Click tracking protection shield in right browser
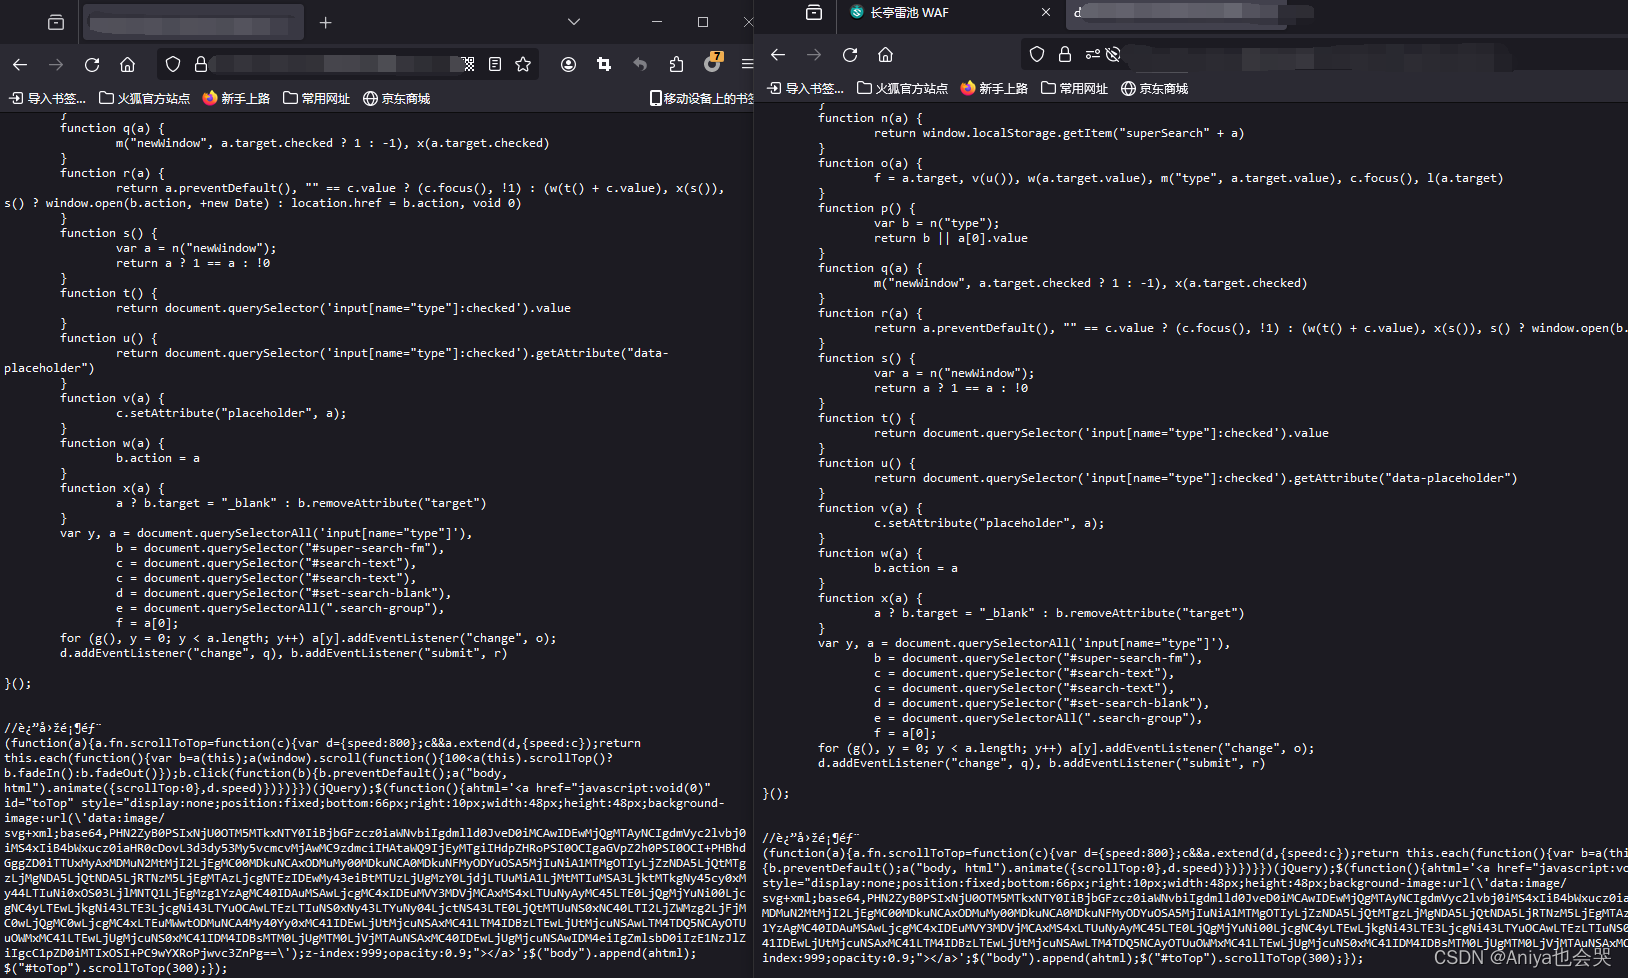This screenshot has width=1628, height=978. pos(1037,54)
